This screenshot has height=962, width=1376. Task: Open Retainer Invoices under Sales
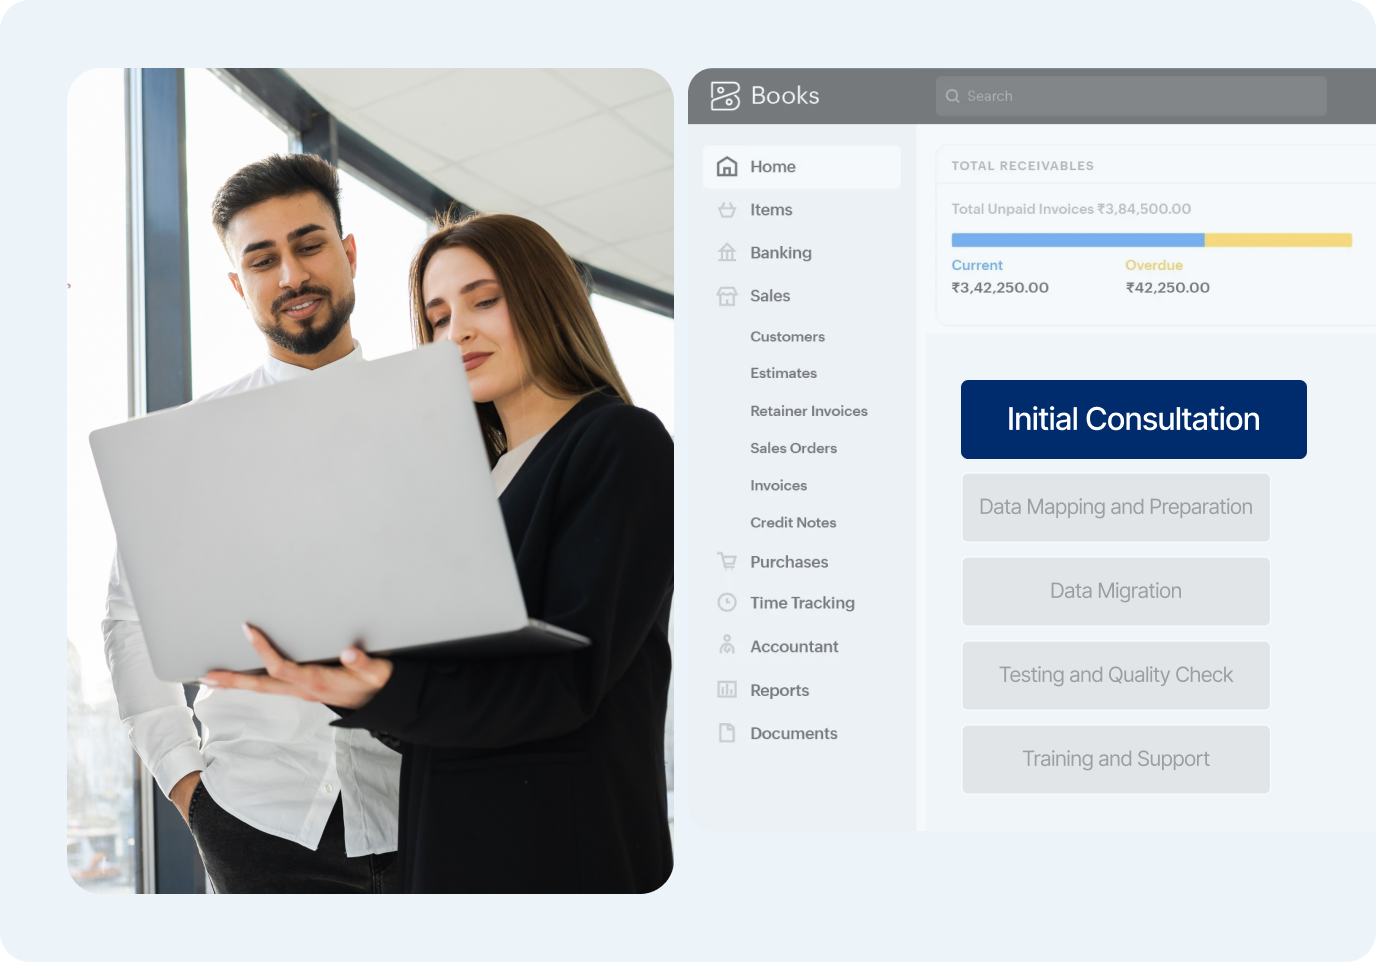[808, 411]
